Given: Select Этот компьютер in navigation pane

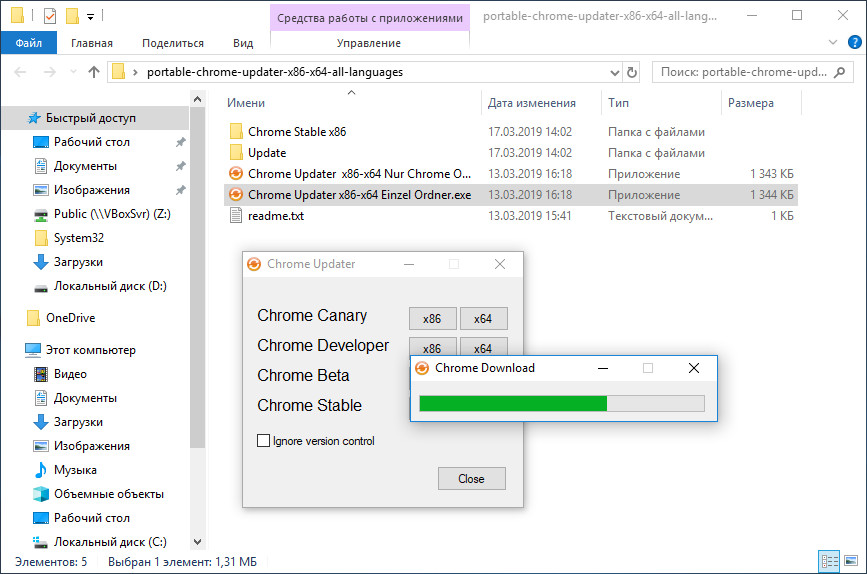Looking at the screenshot, I should (91, 350).
